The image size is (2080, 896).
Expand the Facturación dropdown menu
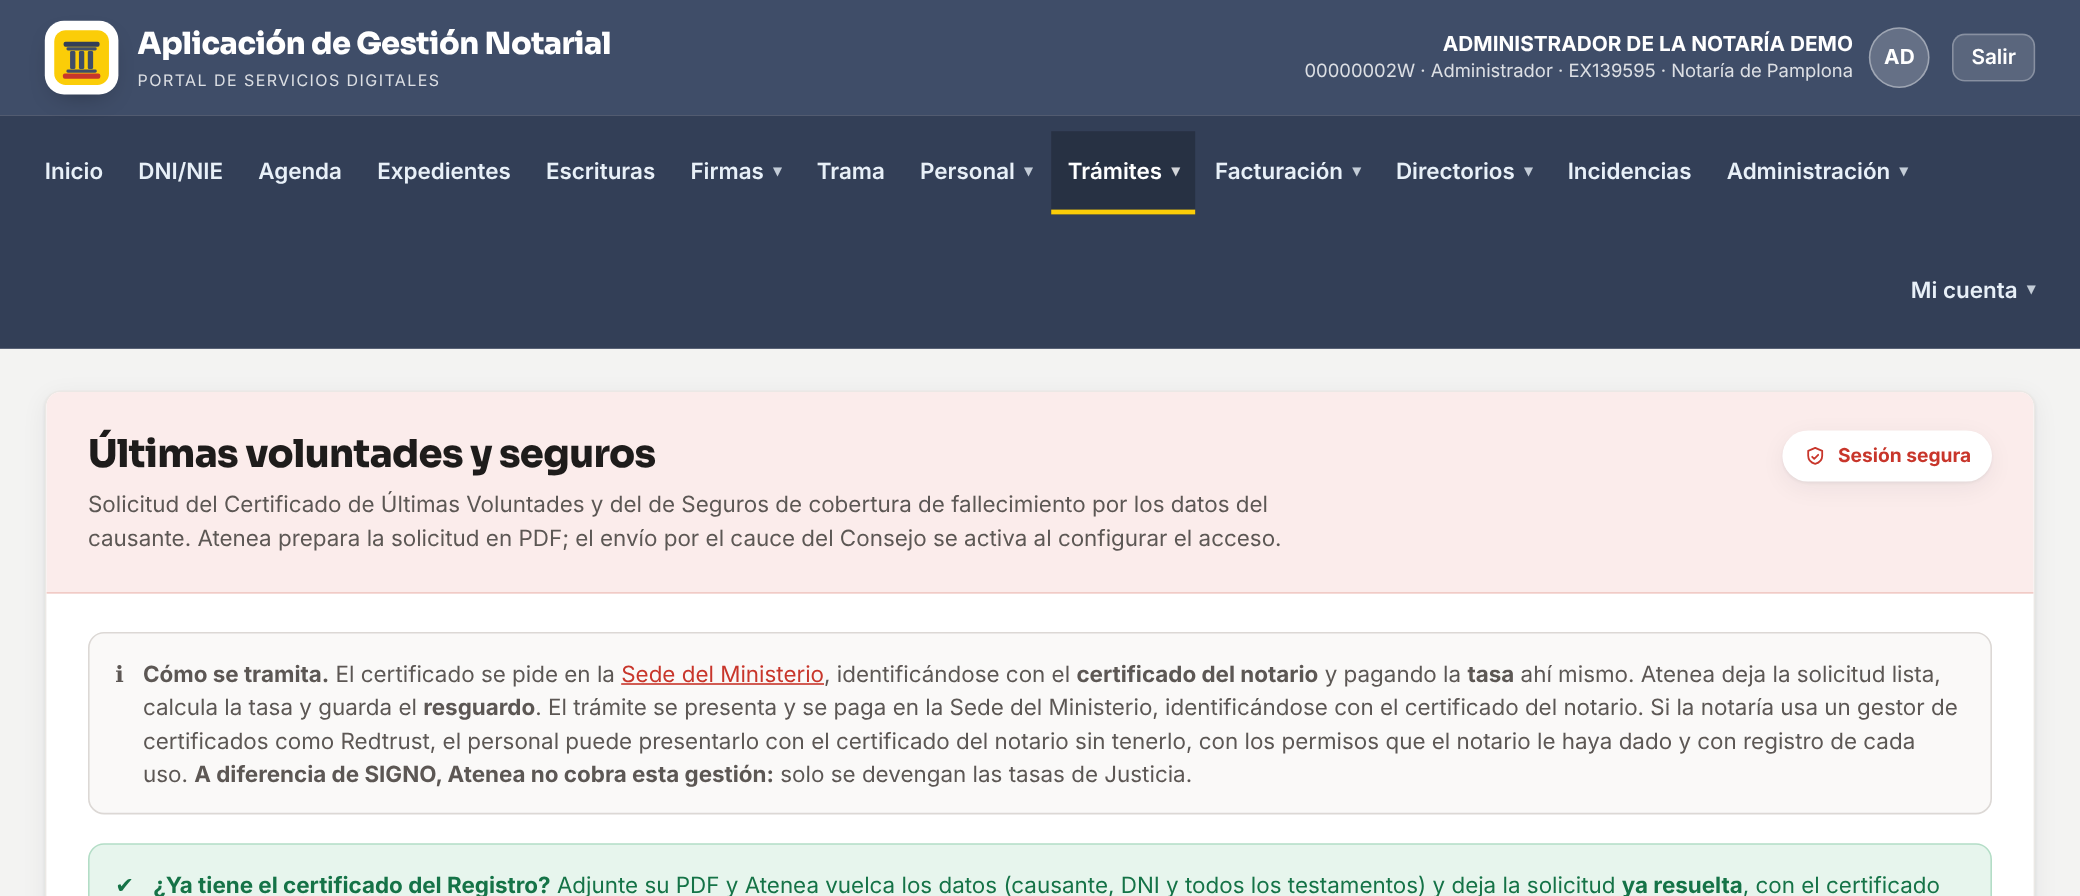pos(1287,171)
